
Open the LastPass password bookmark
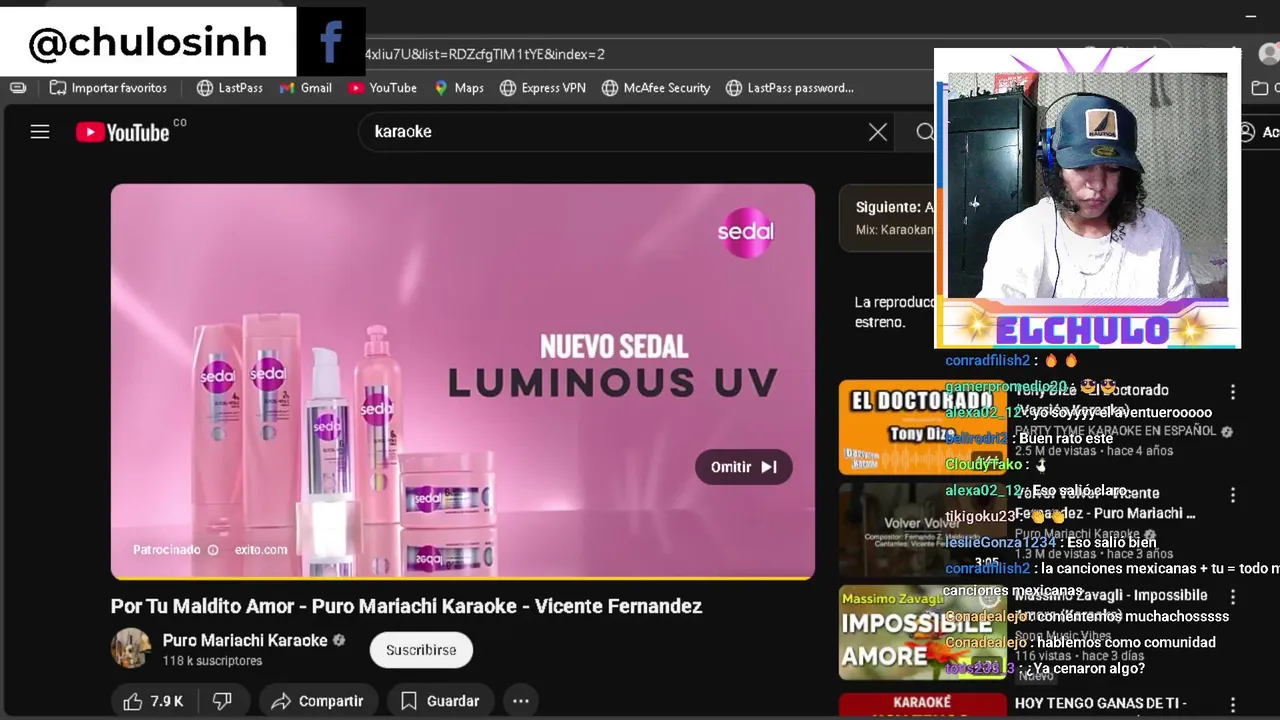790,88
